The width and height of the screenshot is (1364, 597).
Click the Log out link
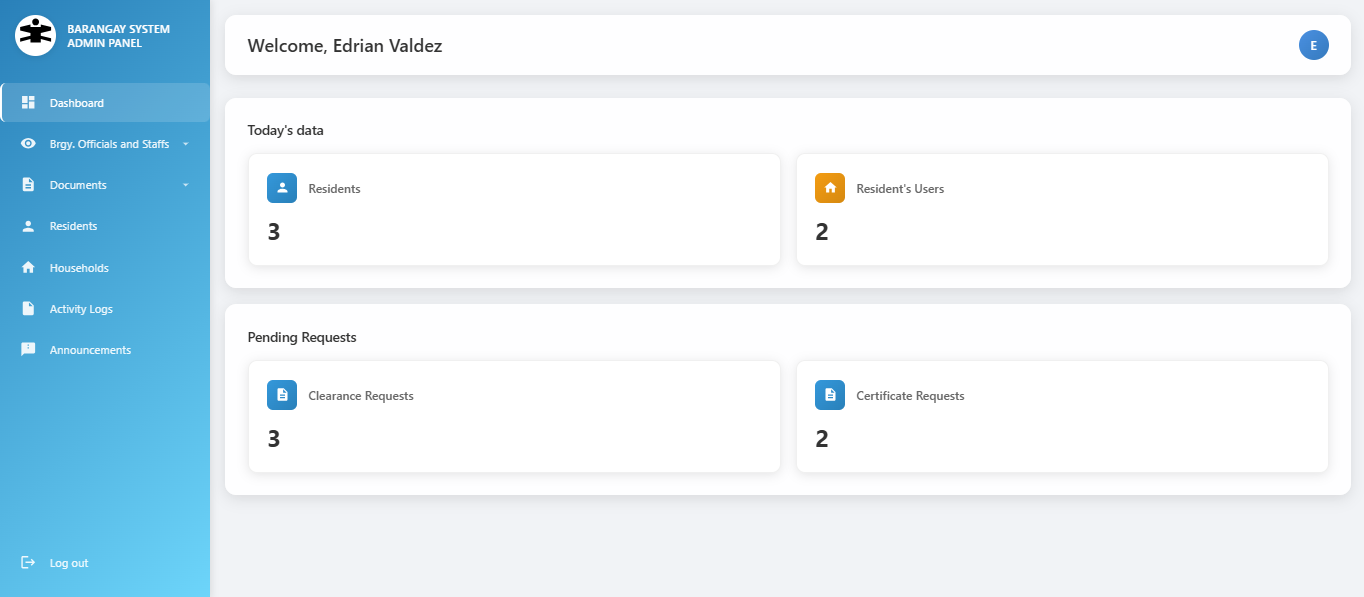[69, 563]
